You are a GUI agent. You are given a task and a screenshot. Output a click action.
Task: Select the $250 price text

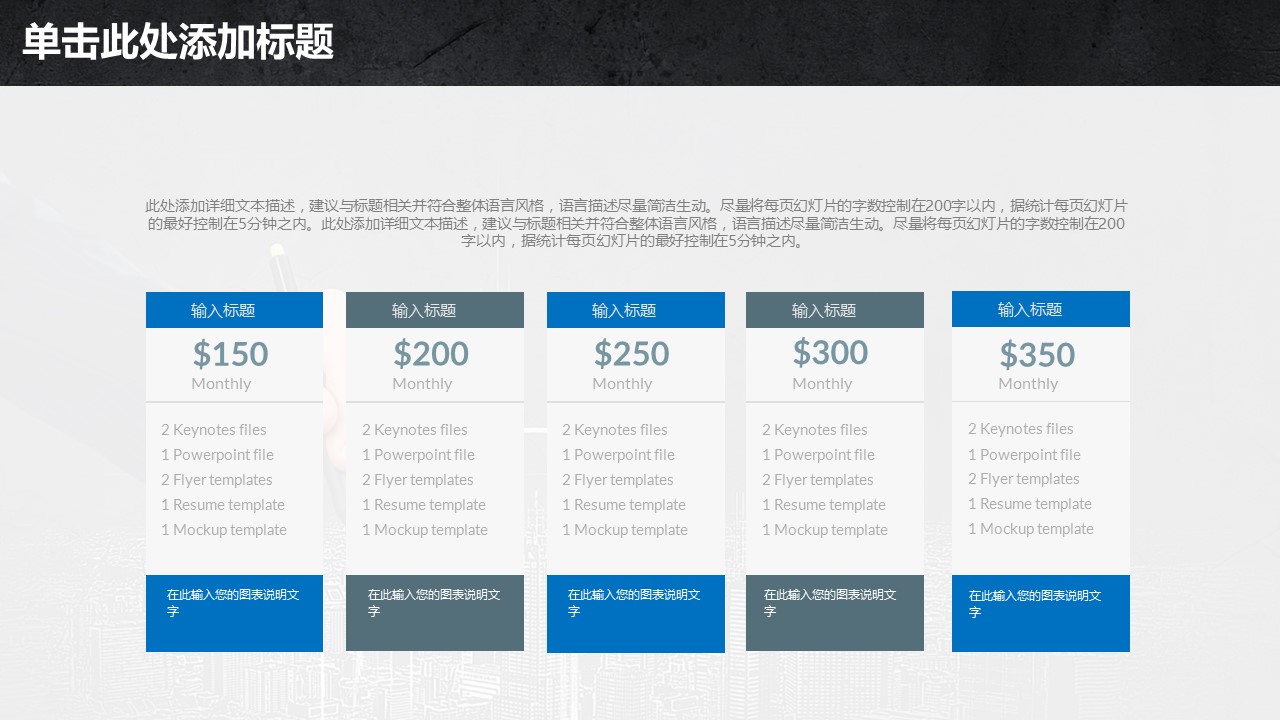(632, 354)
